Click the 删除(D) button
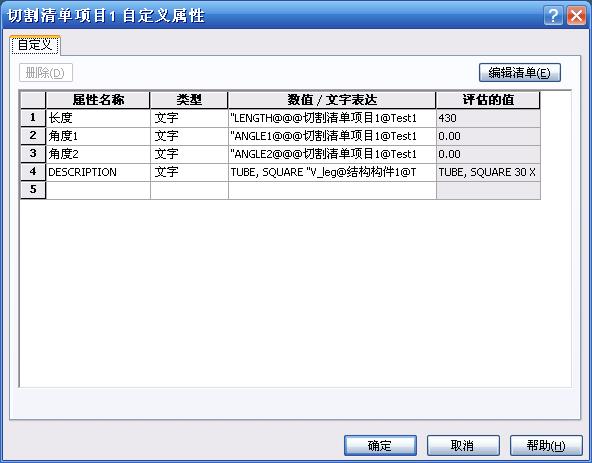Image resolution: width=592 pixels, height=463 pixels. point(46,73)
